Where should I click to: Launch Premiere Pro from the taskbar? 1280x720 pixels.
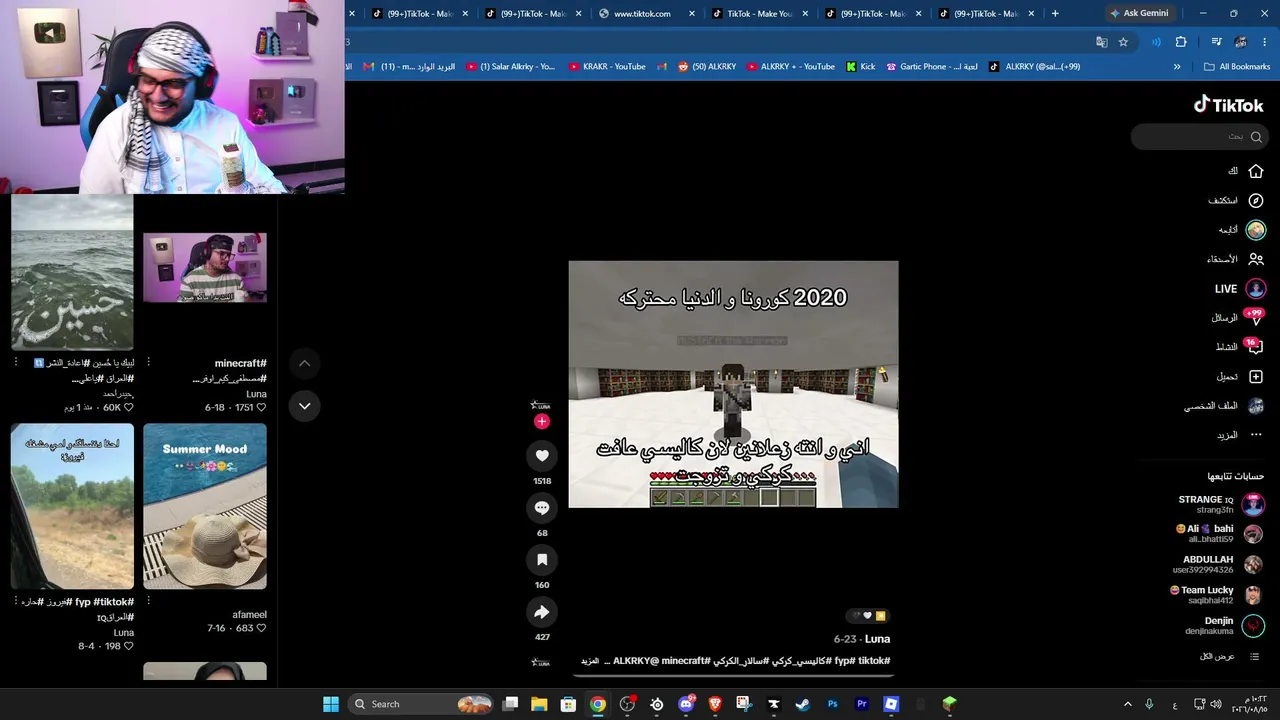(861, 704)
